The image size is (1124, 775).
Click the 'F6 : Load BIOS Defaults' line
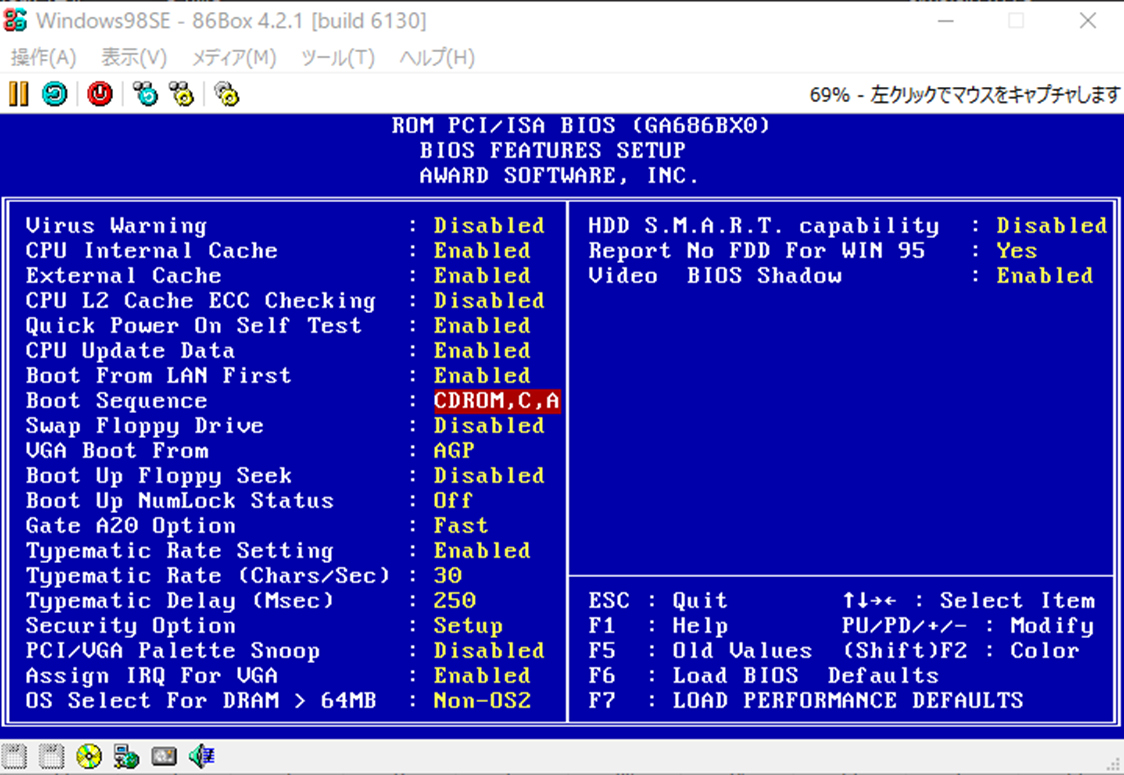point(763,675)
